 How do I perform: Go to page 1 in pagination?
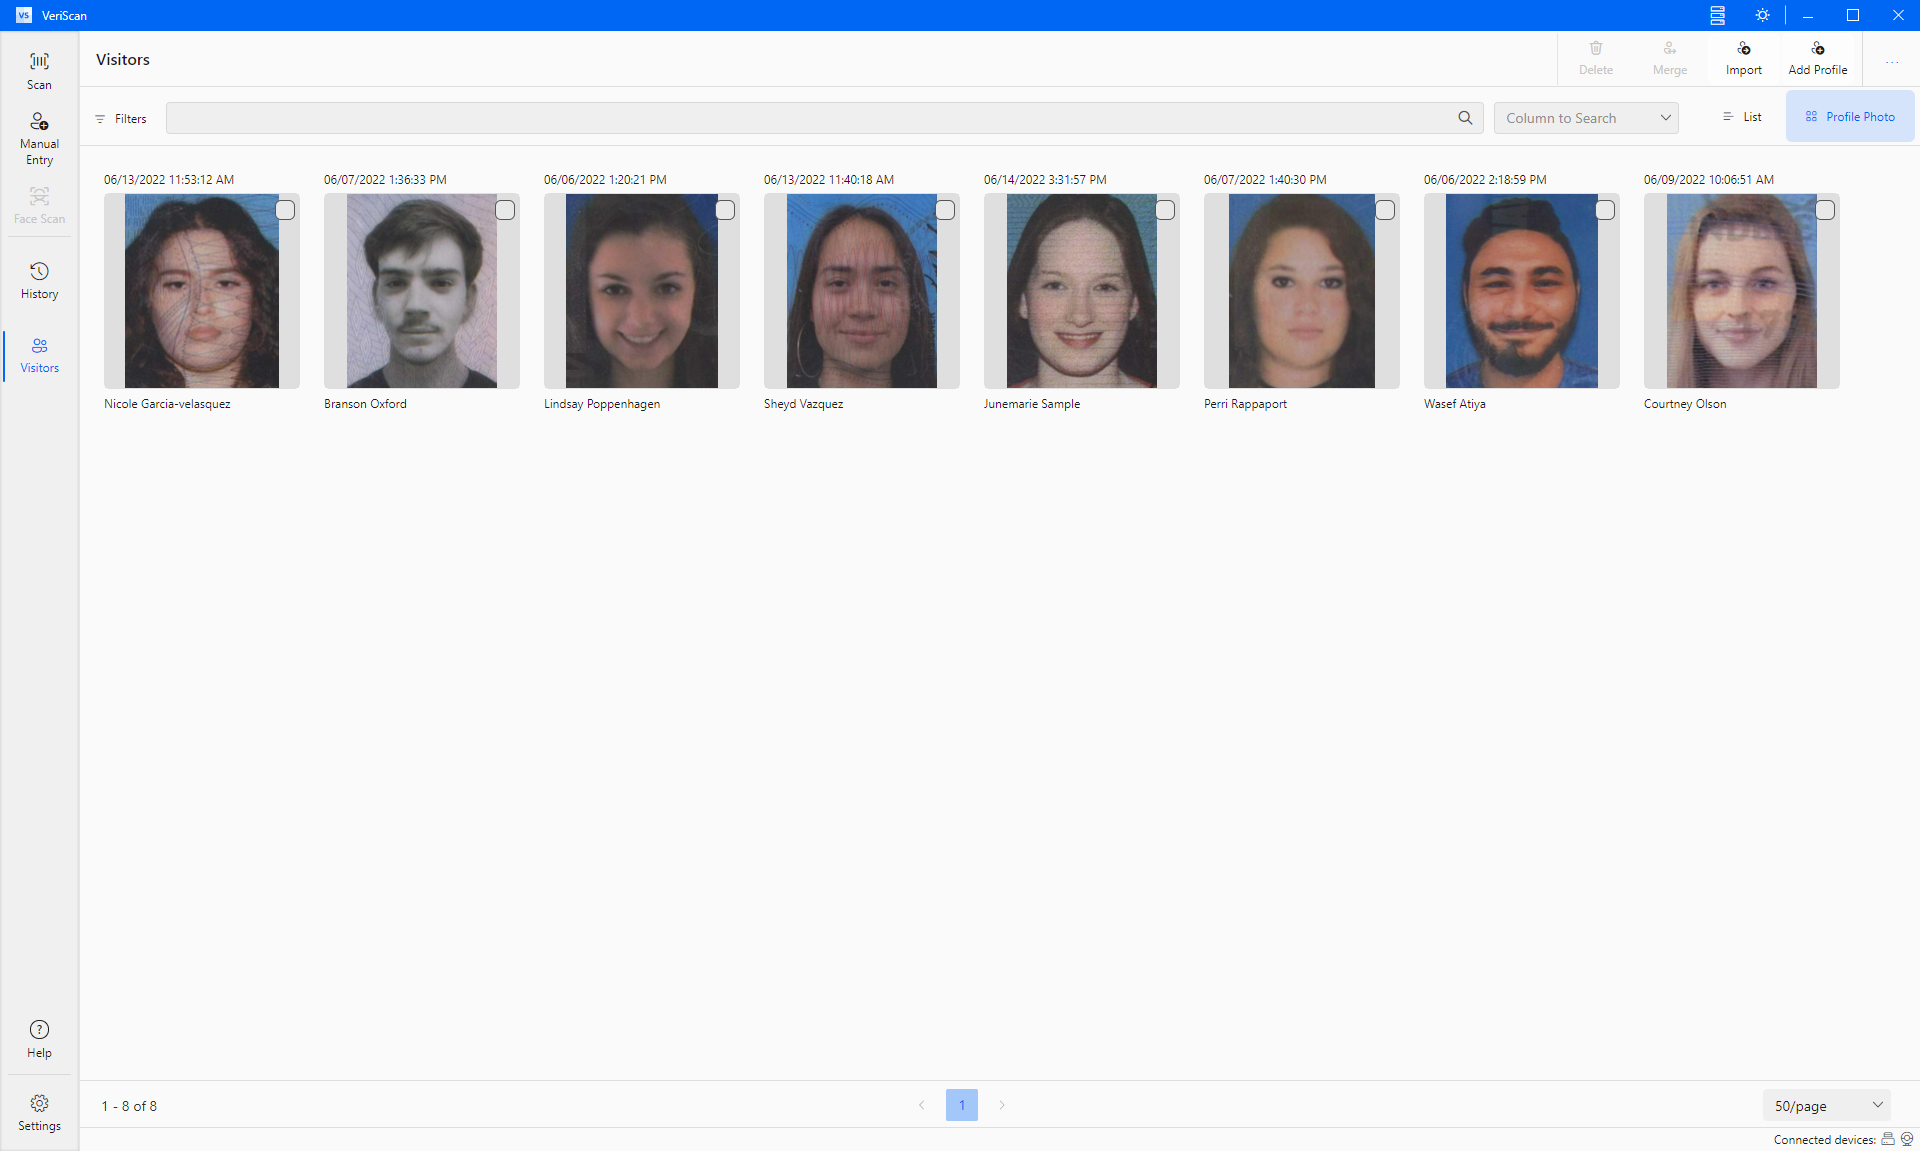[x=962, y=1105]
